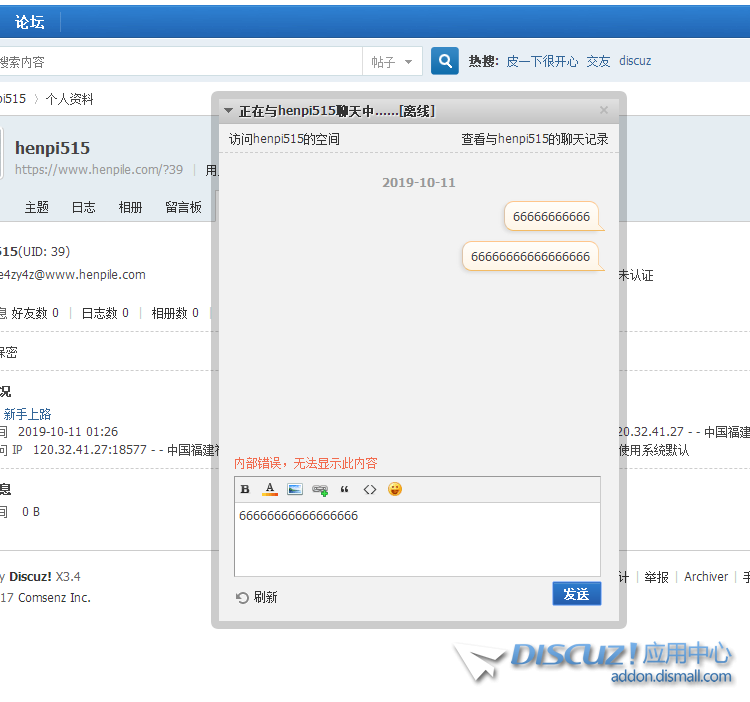The width and height of the screenshot is (750, 702).
Task: Click the insert link icon
Action: pos(320,489)
